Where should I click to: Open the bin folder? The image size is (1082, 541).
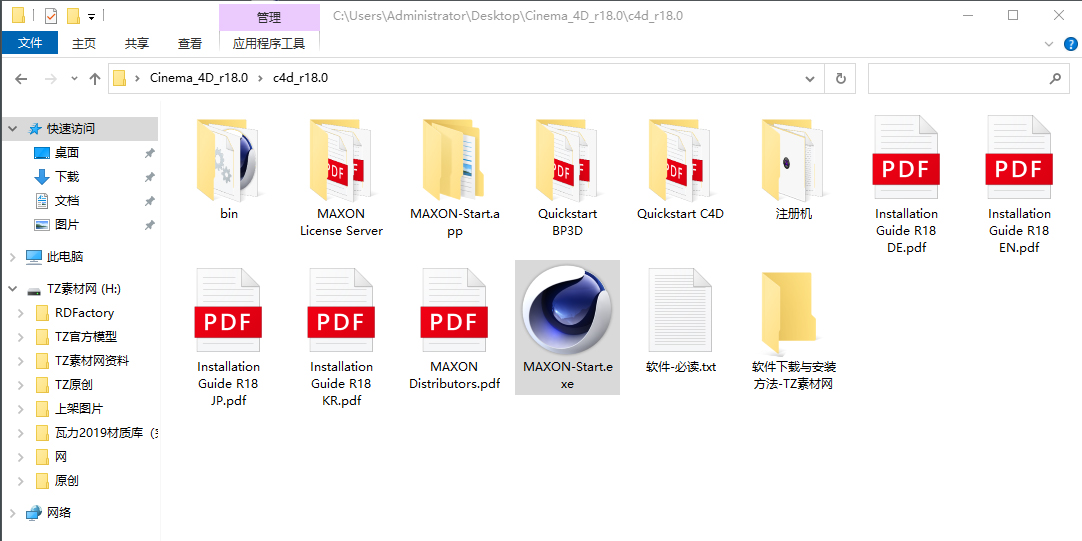229,169
